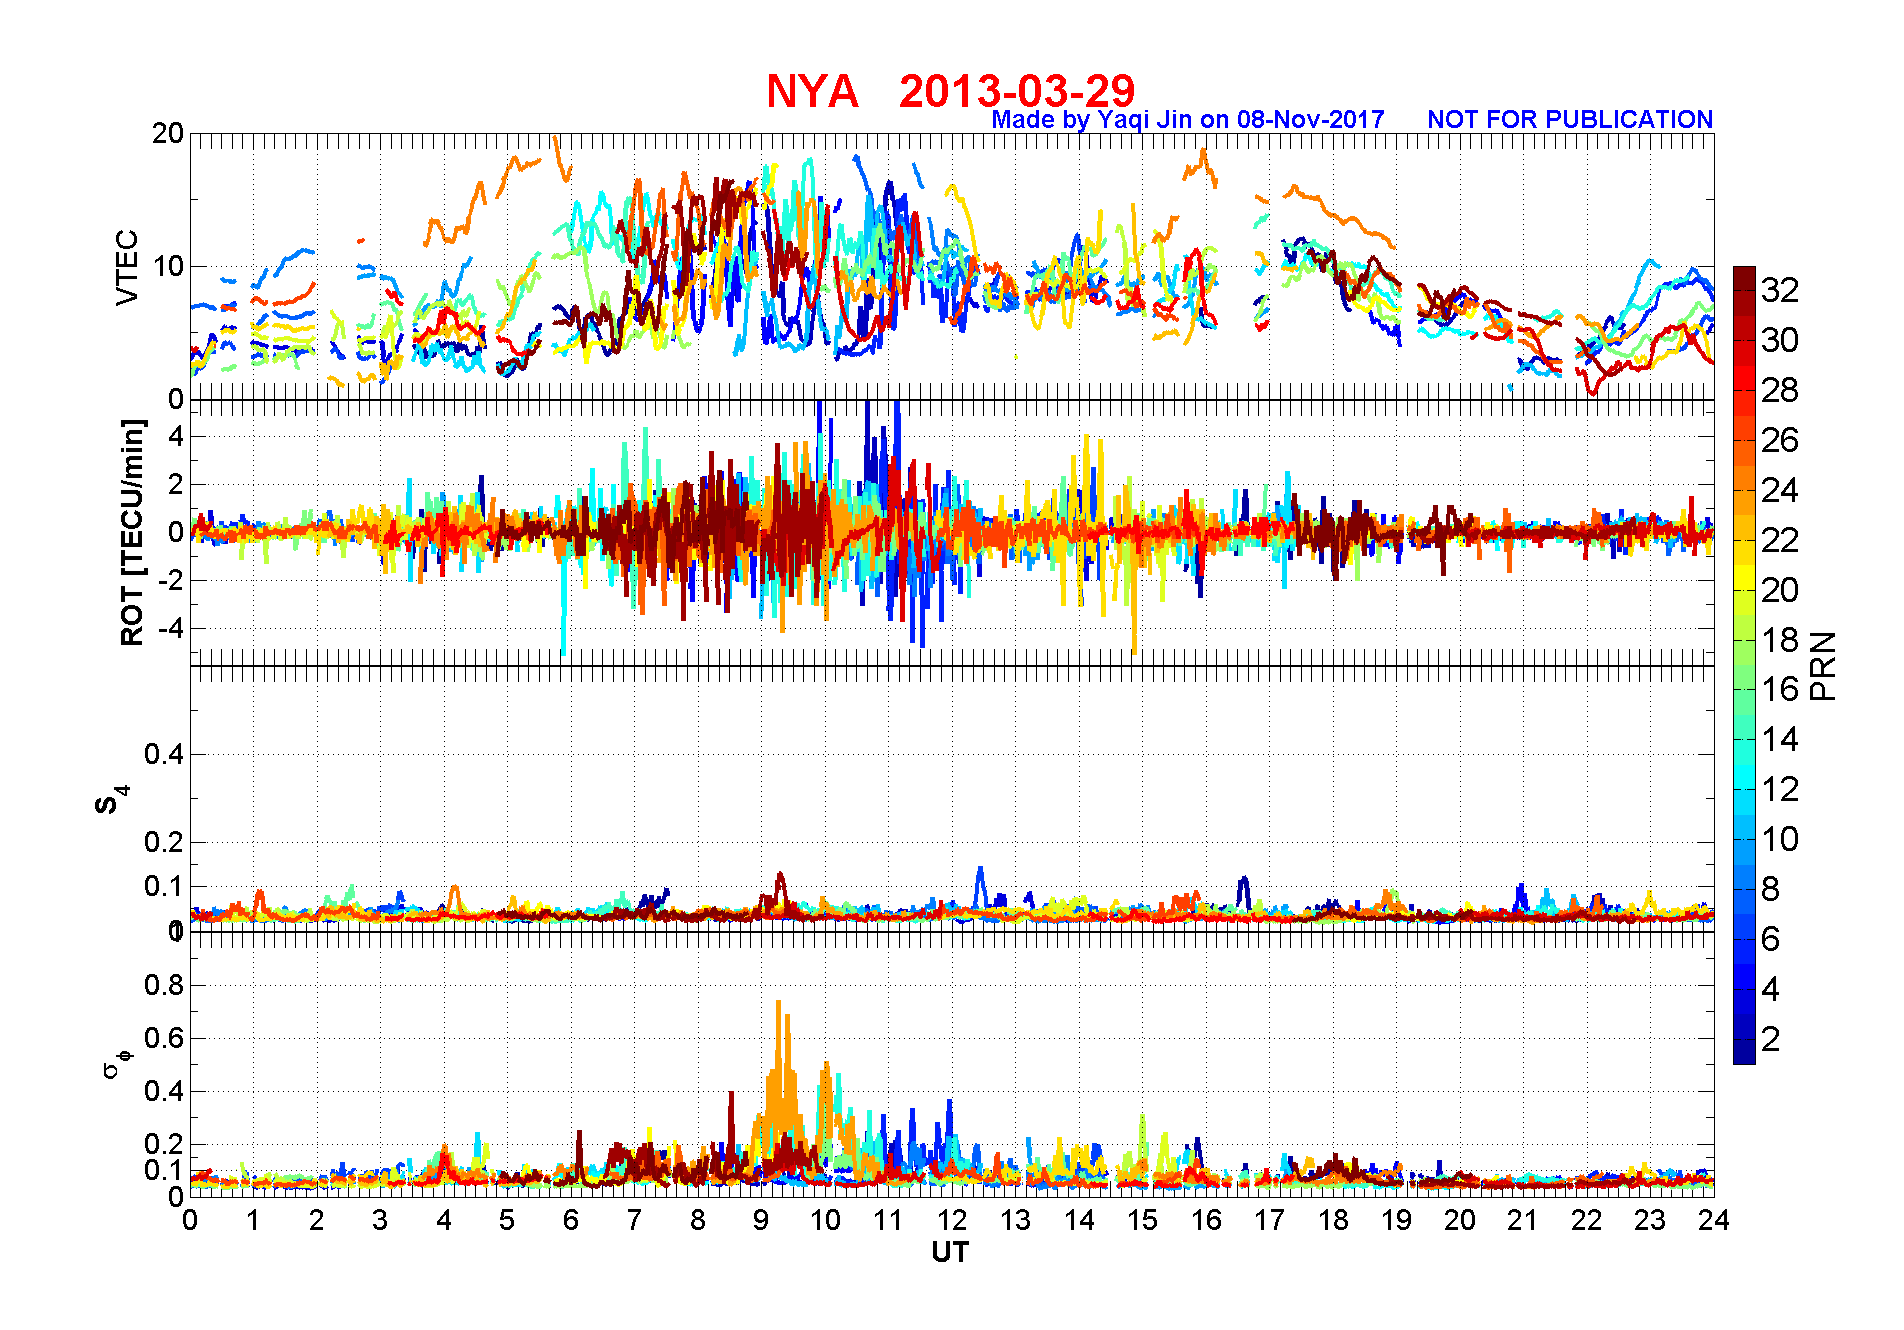The image size is (1904, 1330).
Task: Click the "0.8" tick on the sigma-phi axis
Action: click(x=164, y=985)
